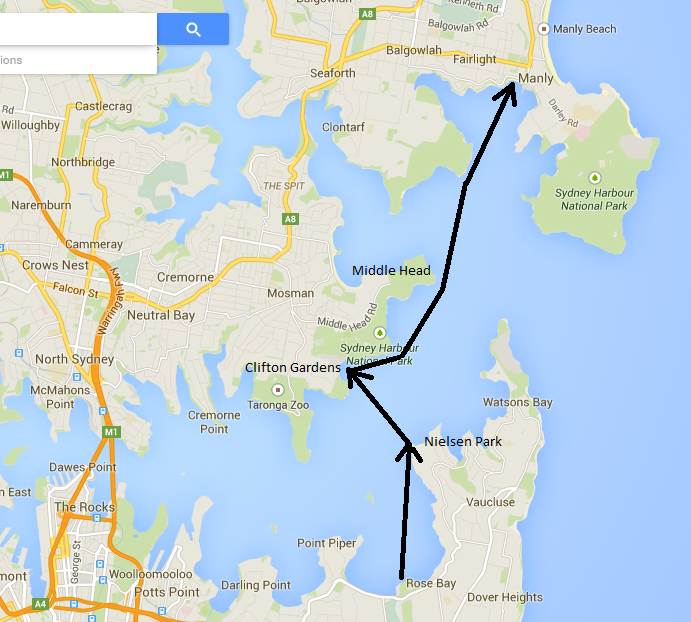Click the Middle Head Rd park tree icon
The image size is (691, 622).
379,332
